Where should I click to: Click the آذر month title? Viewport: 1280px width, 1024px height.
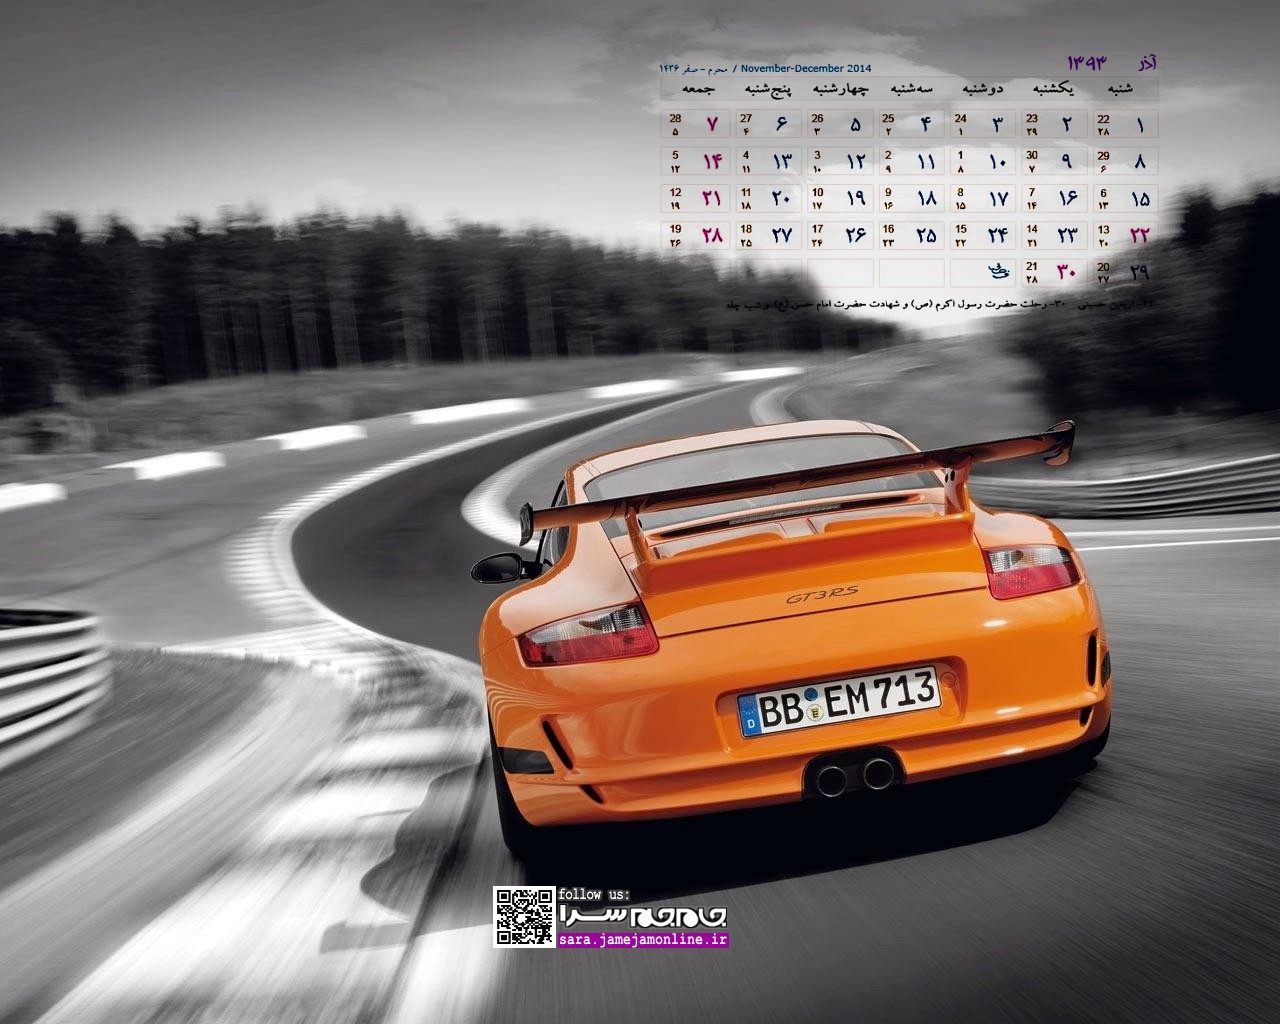[1148, 63]
